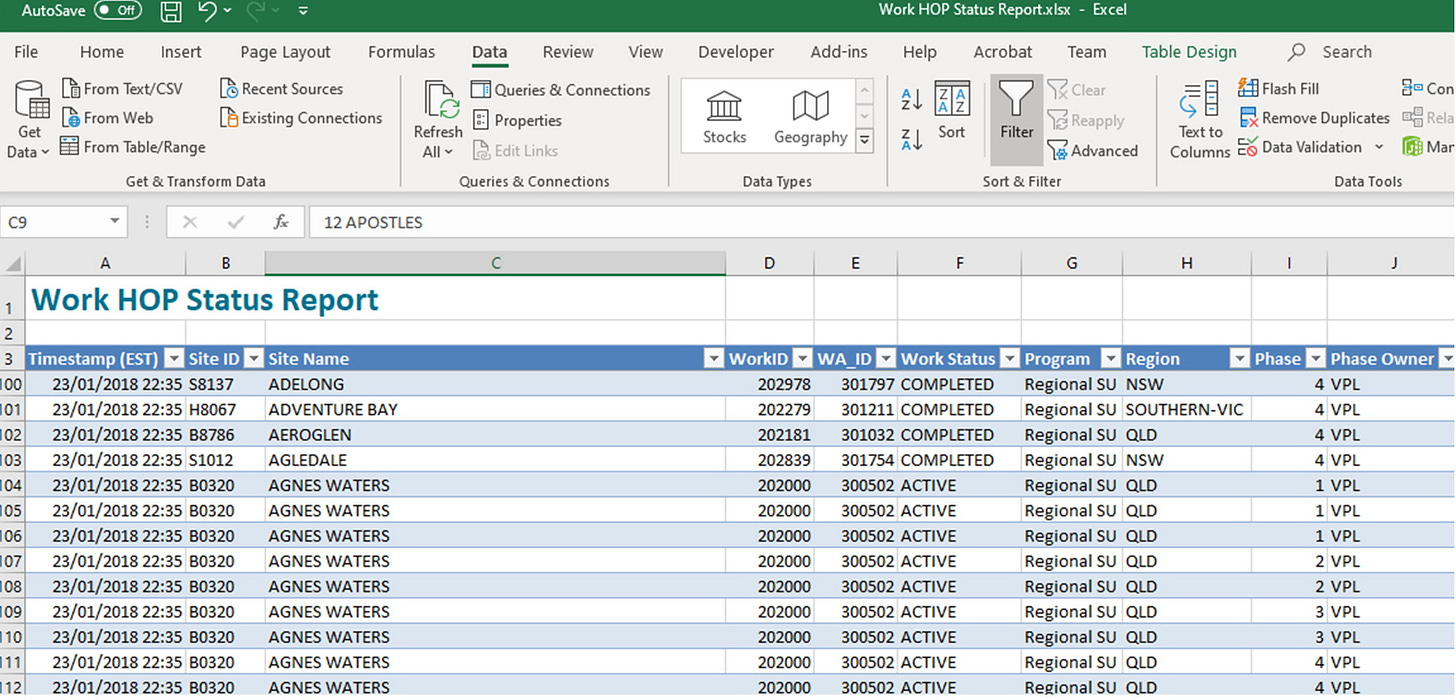Click the Undo arrow icon
Image resolution: width=1456 pixels, height=700 pixels.
tap(207, 11)
